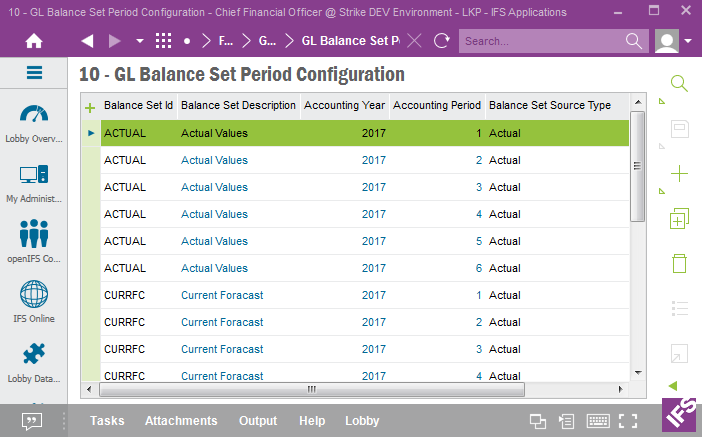Click the Actual Values link for period 2
Image resolution: width=702 pixels, height=437 pixels.
(x=214, y=160)
